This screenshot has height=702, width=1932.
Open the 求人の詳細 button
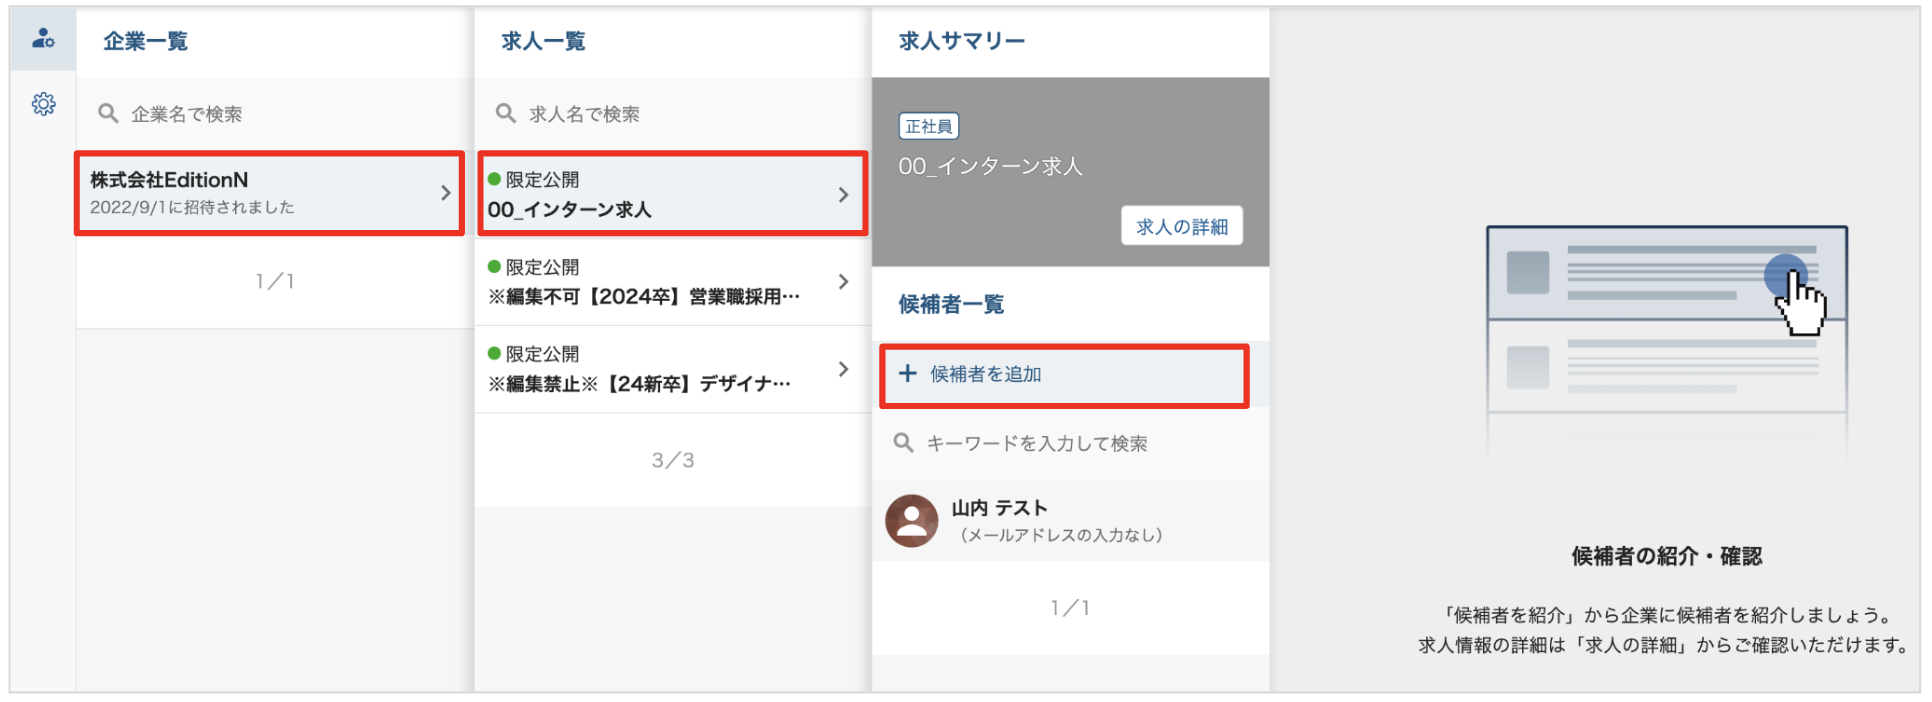[x=1181, y=227]
